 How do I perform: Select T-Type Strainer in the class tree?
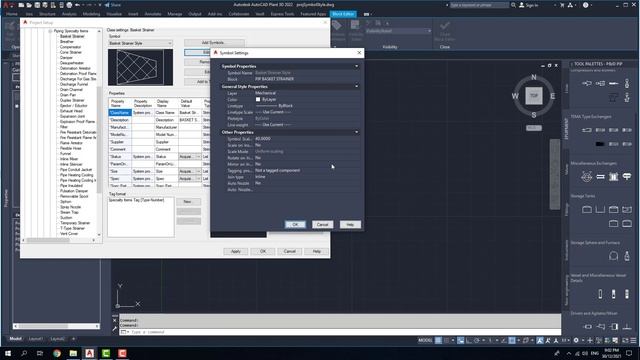(x=73, y=228)
